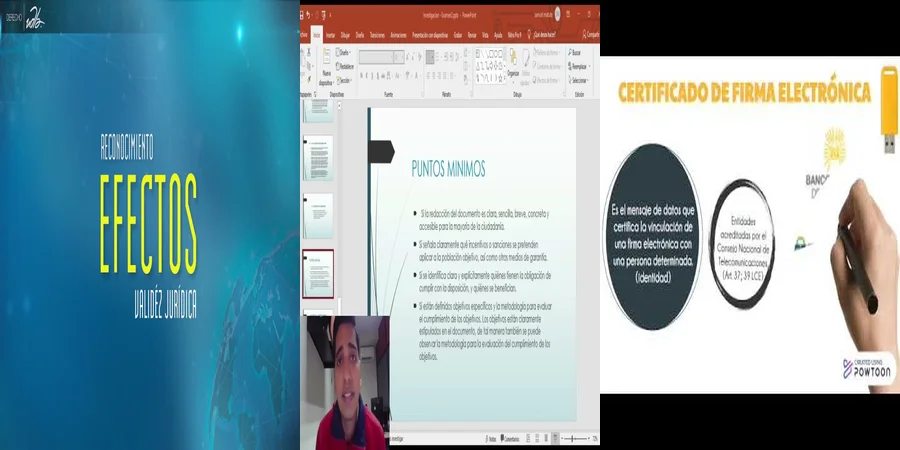Image resolution: width=900 pixels, height=450 pixels.
Task: Copy selection using the Copy icon
Action: 309,66
